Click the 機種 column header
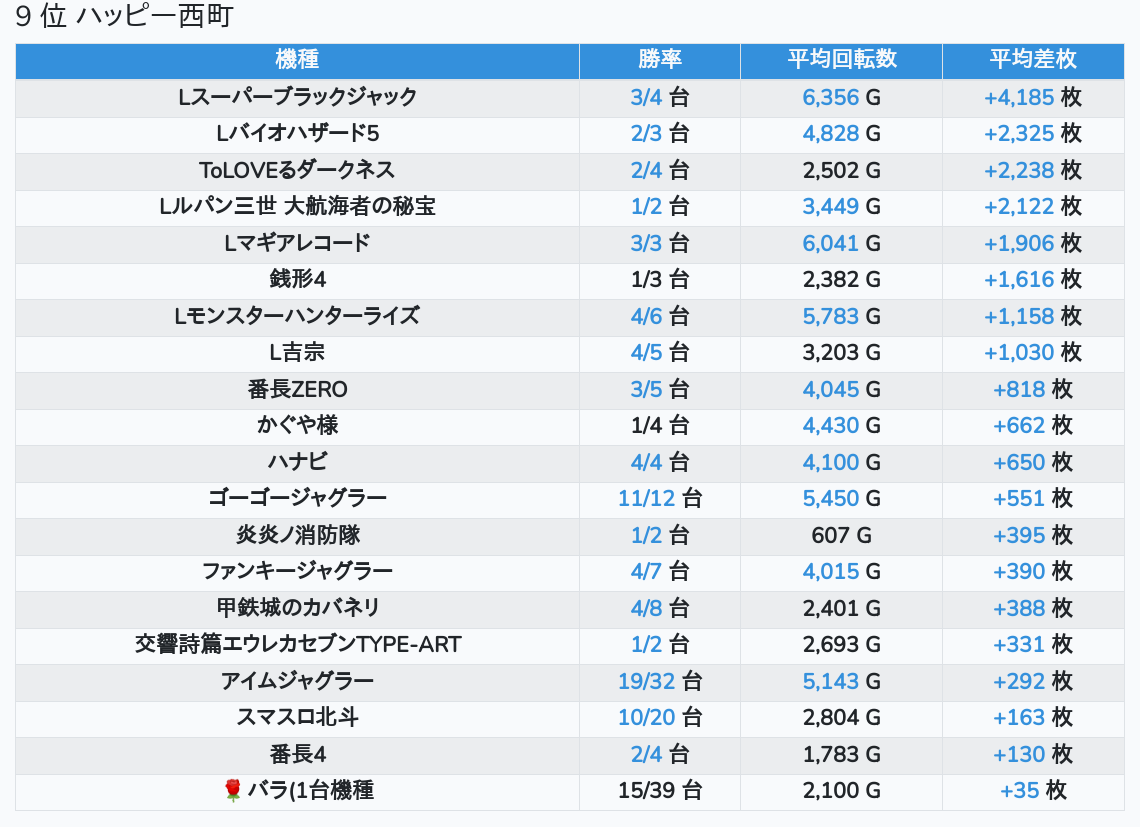Image resolution: width=1140 pixels, height=827 pixels. tap(297, 60)
